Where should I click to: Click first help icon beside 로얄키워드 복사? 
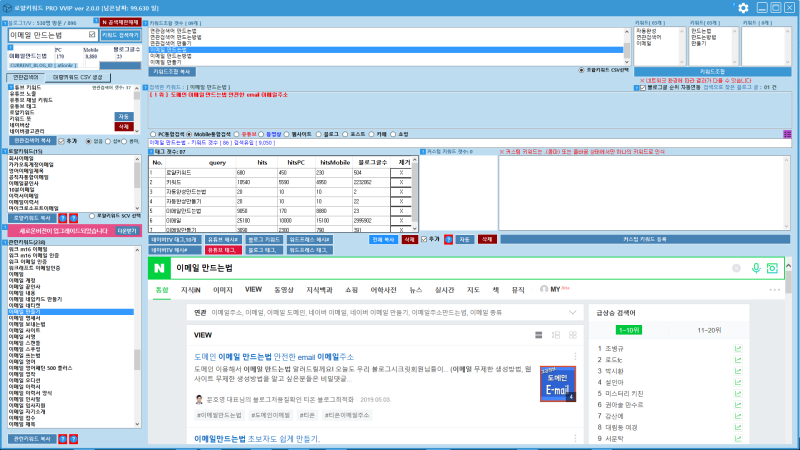(x=63, y=218)
